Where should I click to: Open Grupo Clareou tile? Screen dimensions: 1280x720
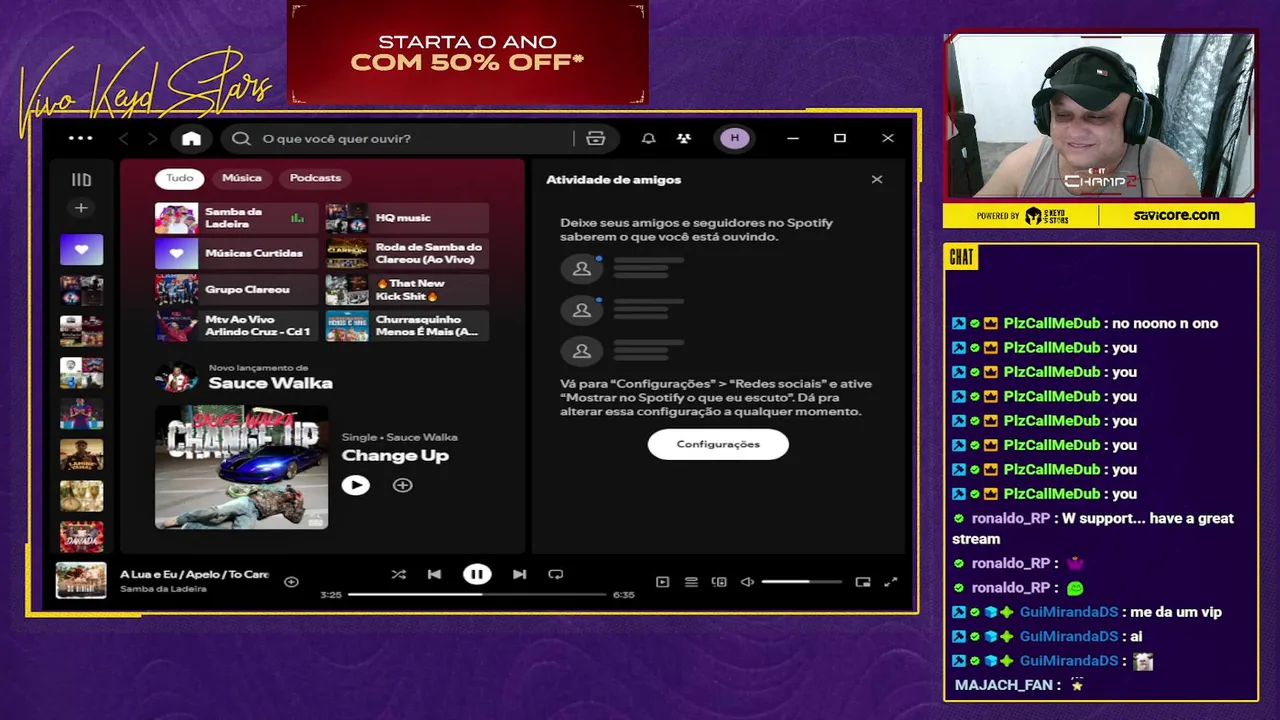click(x=237, y=290)
